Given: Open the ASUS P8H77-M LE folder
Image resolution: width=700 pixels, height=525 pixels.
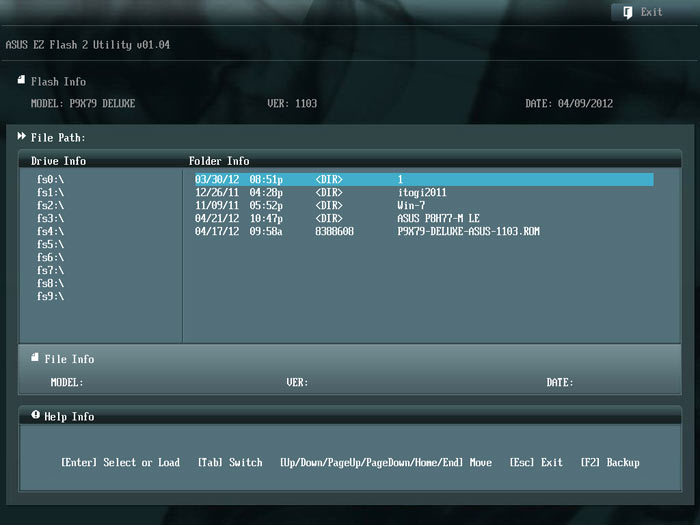Looking at the screenshot, I should tap(438, 218).
